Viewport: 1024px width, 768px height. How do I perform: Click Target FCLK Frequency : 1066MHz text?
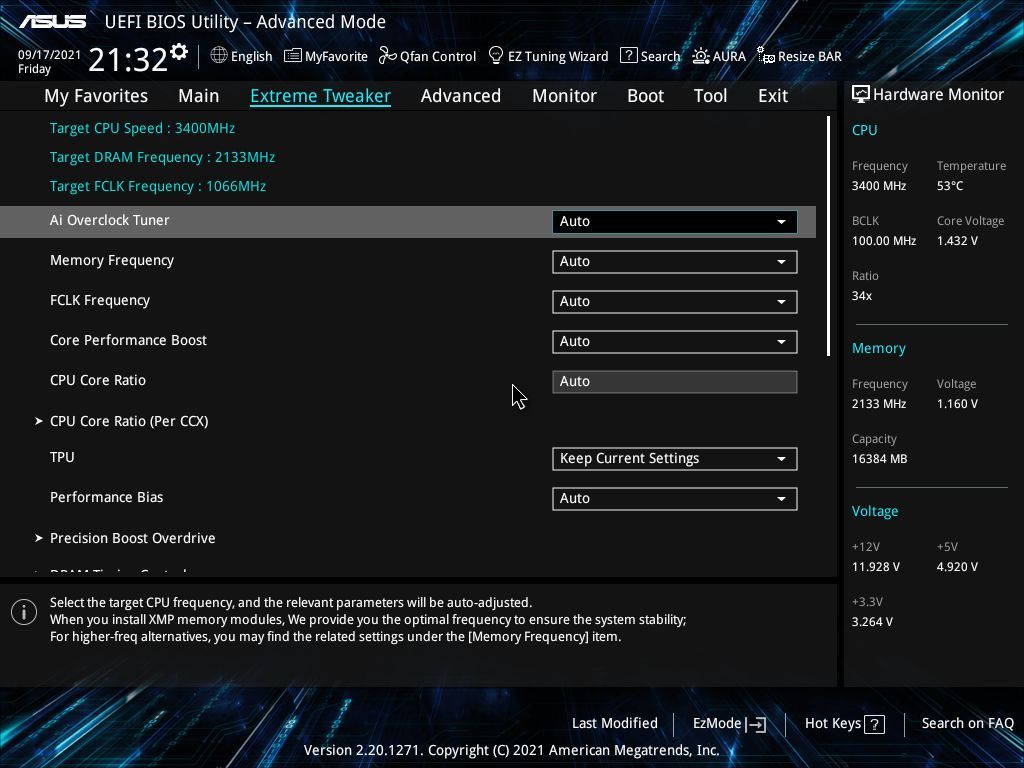tap(158, 186)
